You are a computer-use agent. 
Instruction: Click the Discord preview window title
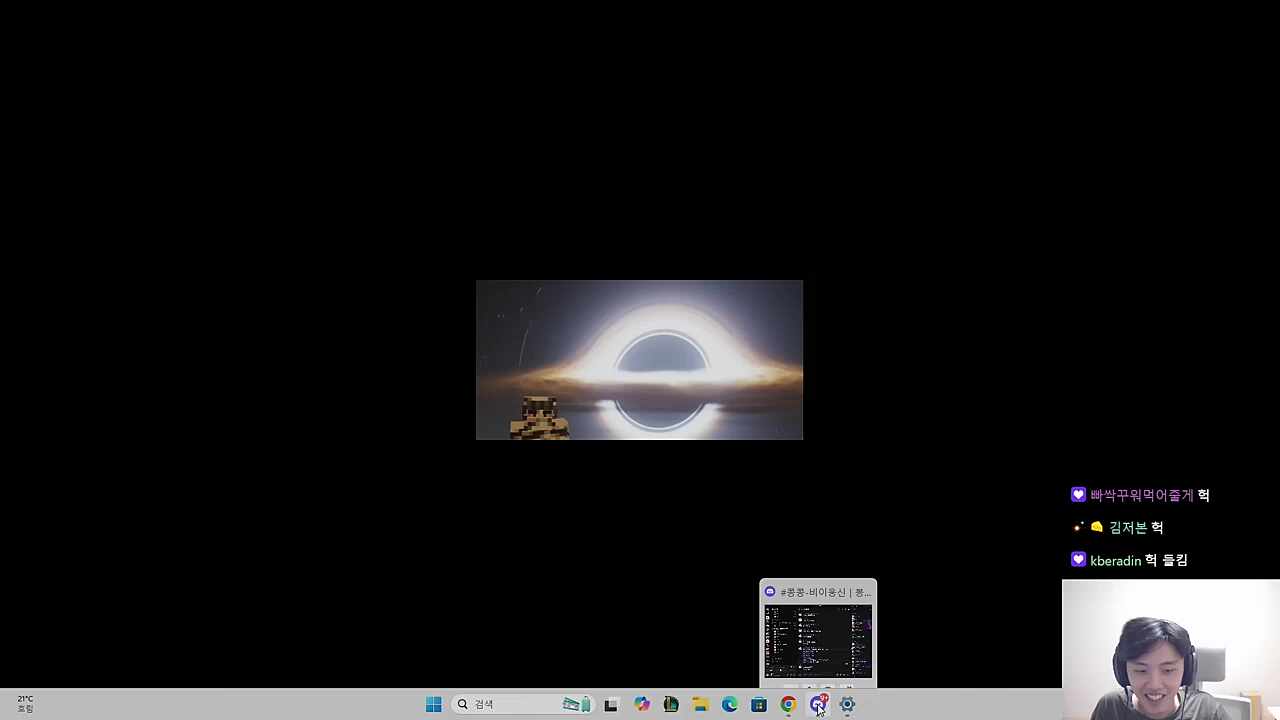(824, 592)
